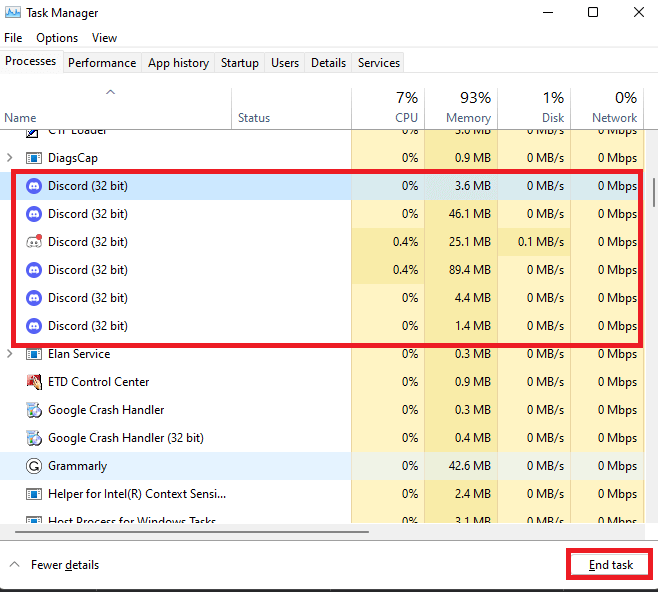658x592 pixels.
Task: Click the vertical scrollbar thumb in process list
Action: (653, 191)
